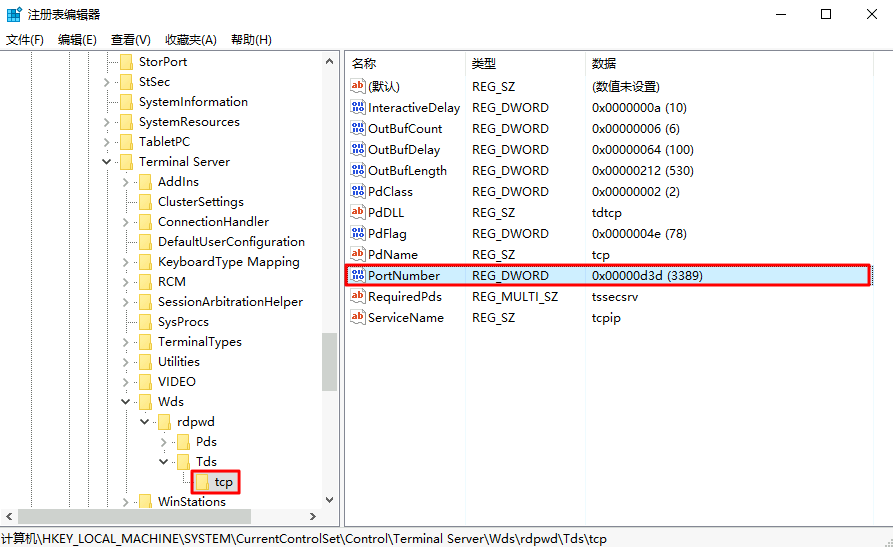Screen dimensions: 893x547
Task: Click the AddIns folder icon
Action: pyautogui.click(x=146, y=182)
